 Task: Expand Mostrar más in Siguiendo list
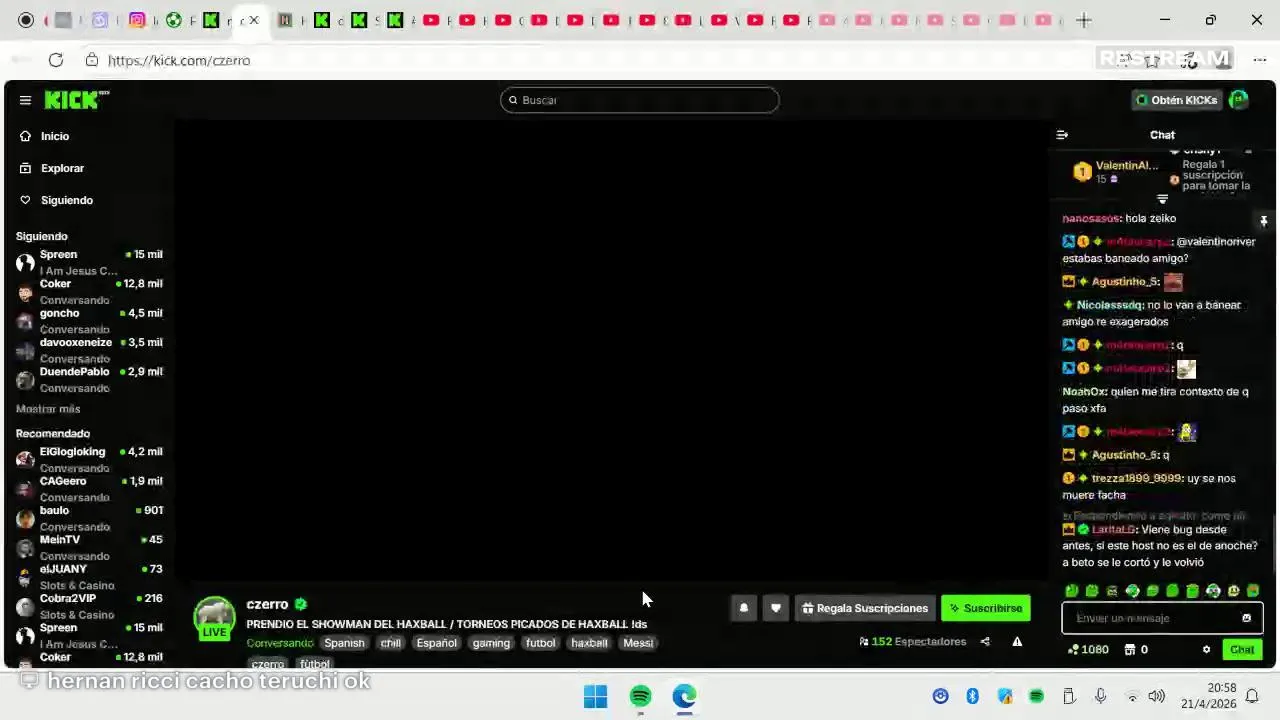(x=48, y=409)
